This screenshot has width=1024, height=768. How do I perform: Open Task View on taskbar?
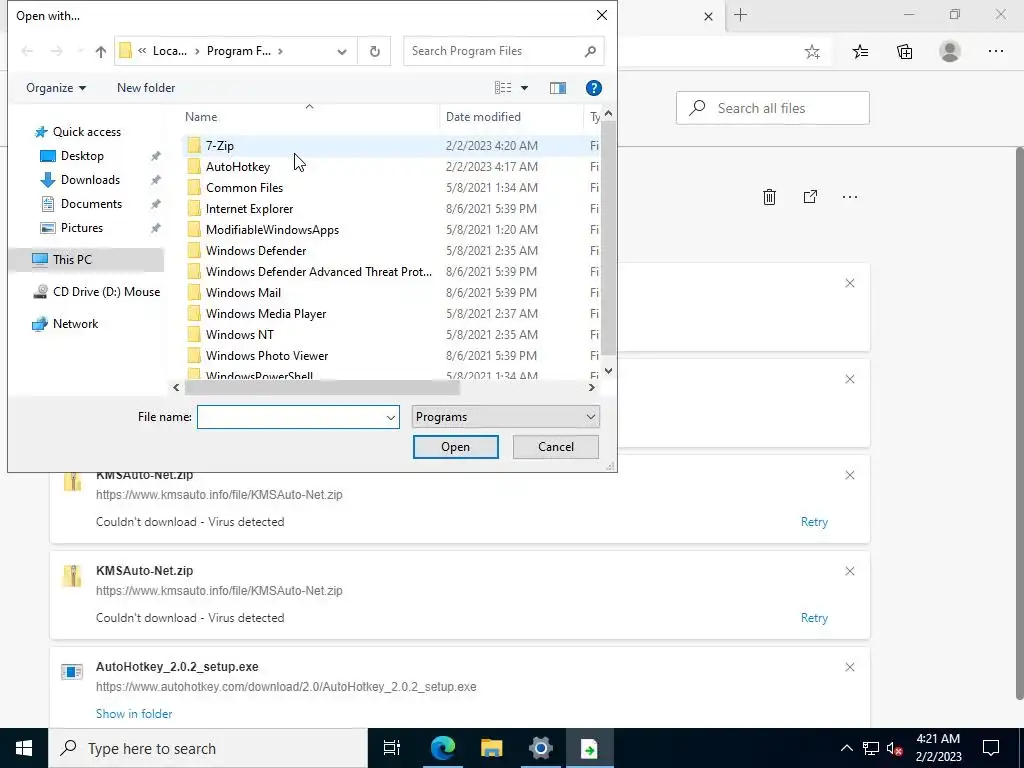pyautogui.click(x=392, y=748)
